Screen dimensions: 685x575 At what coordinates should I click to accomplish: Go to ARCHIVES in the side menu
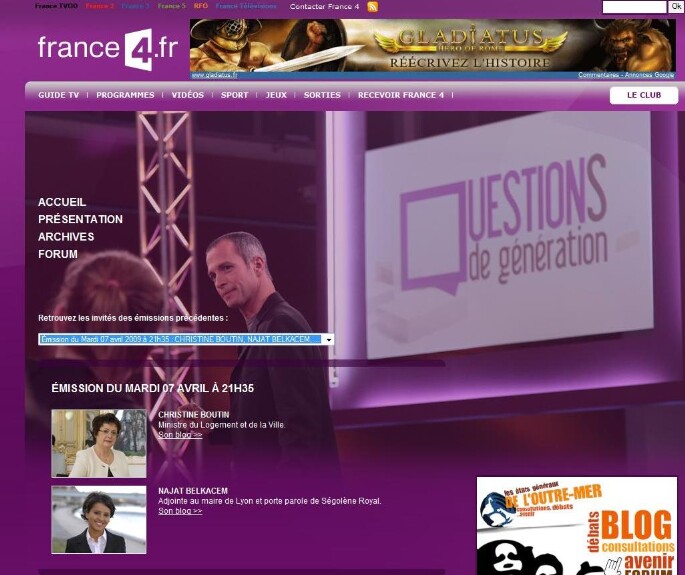pos(66,237)
